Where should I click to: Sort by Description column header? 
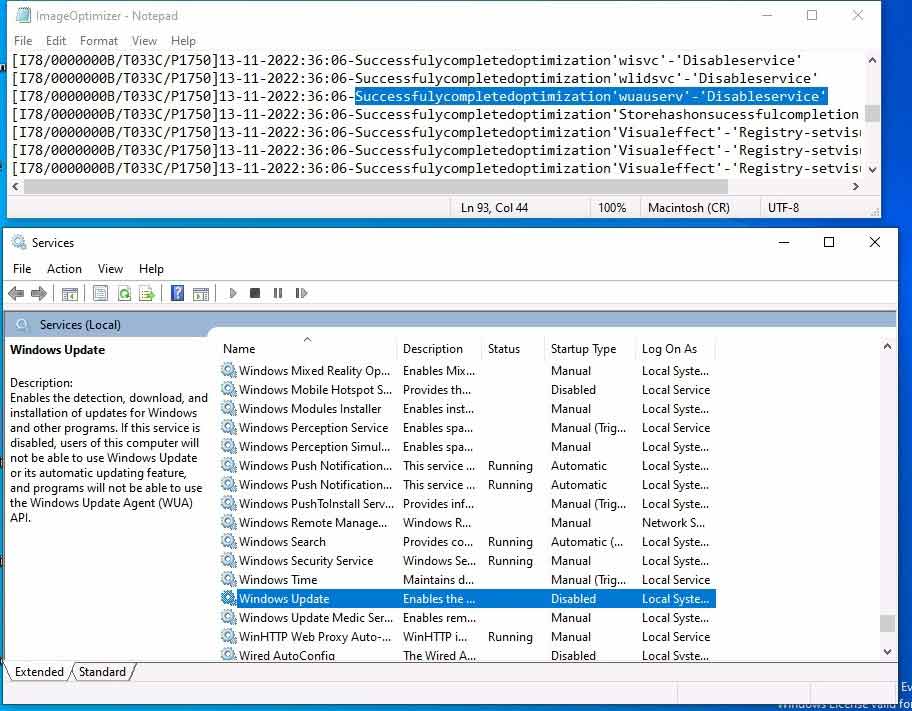pyautogui.click(x=439, y=349)
